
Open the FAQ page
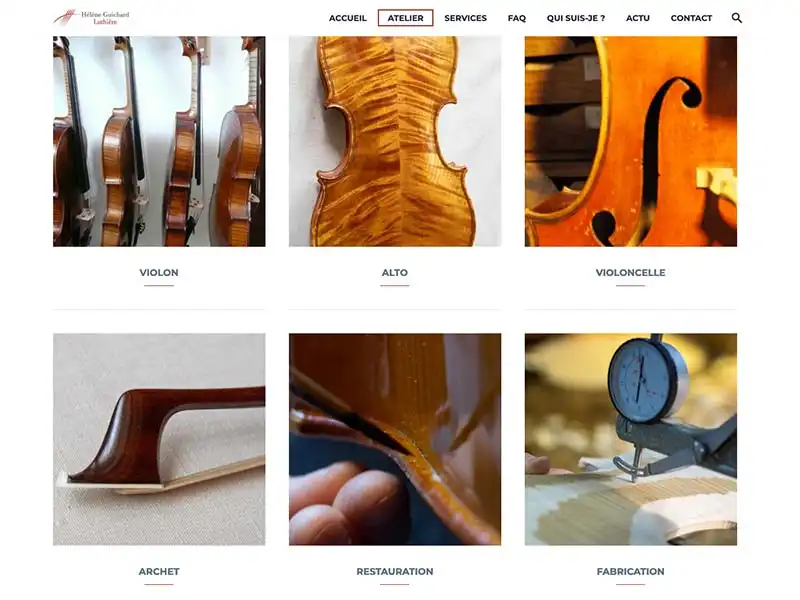(x=516, y=18)
